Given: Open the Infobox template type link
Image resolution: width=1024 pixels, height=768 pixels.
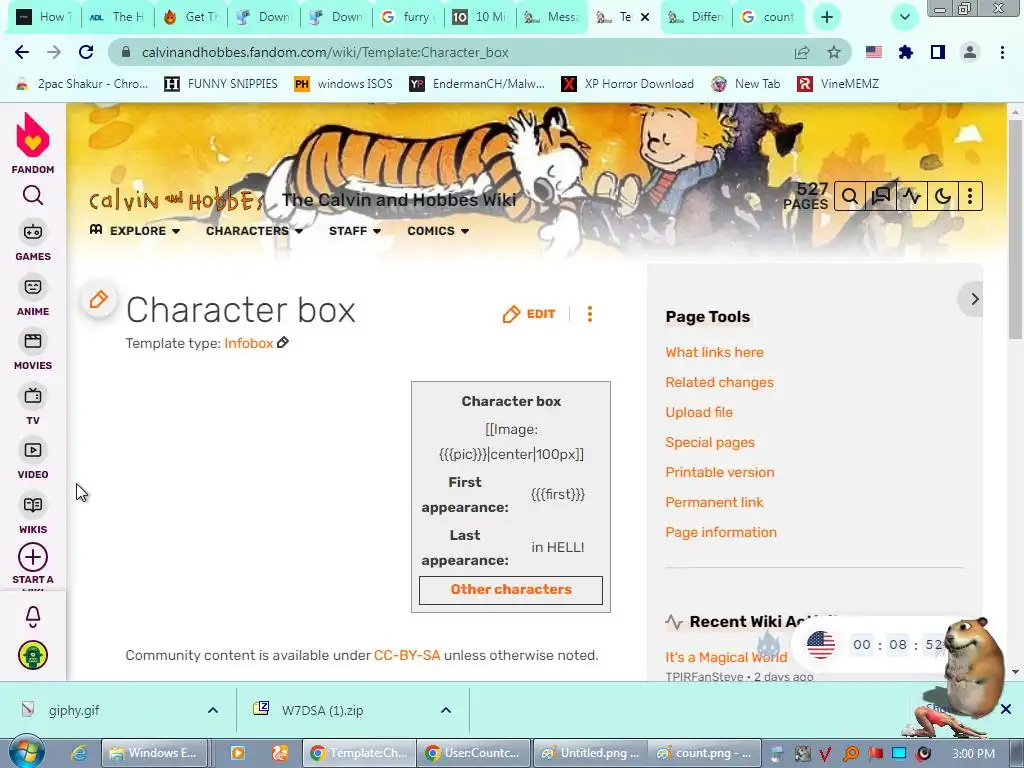Looking at the screenshot, I should (x=248, y=343).
